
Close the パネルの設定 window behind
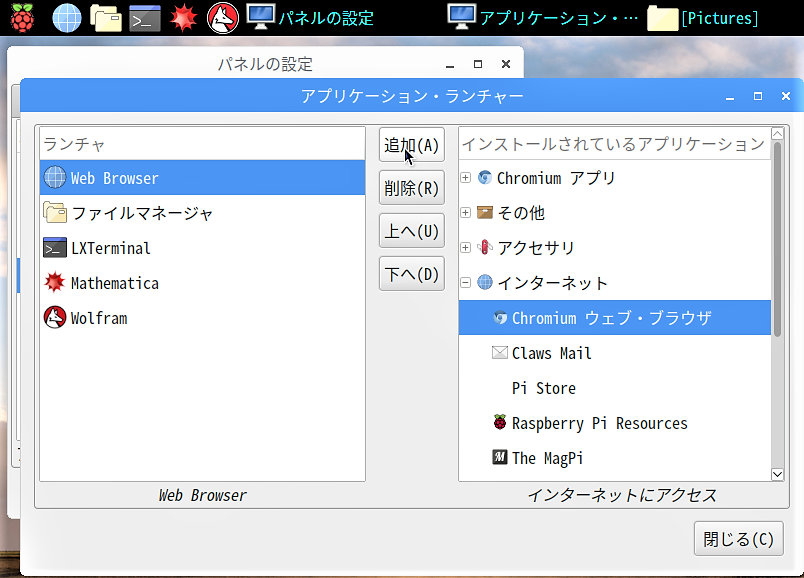(x=506, y=64)
